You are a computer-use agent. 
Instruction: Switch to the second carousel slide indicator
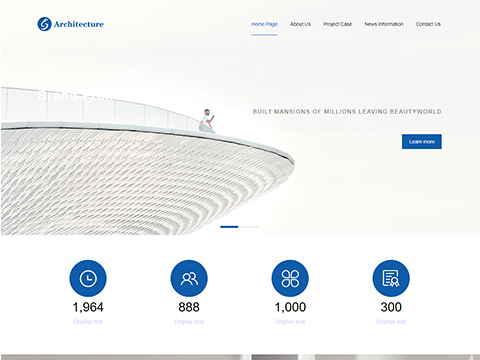click(250, 227)
